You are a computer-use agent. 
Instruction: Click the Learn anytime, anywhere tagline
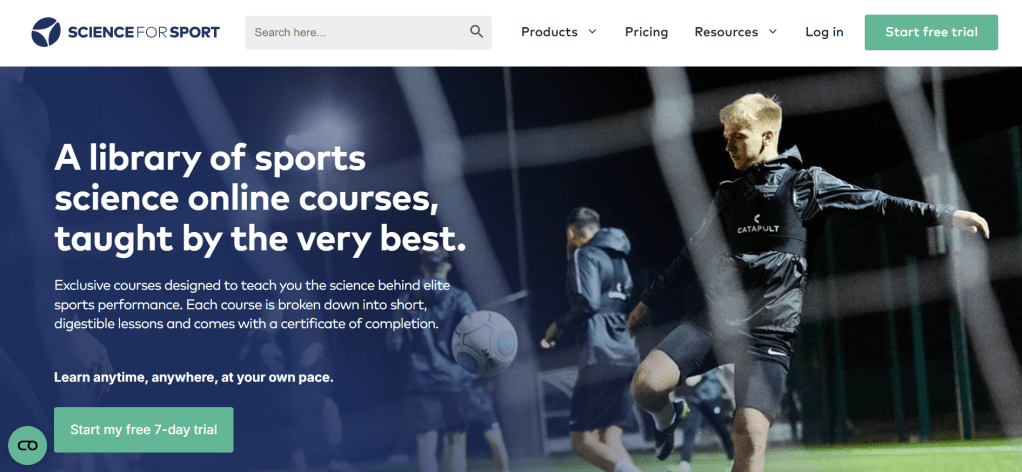coord(194,377)
